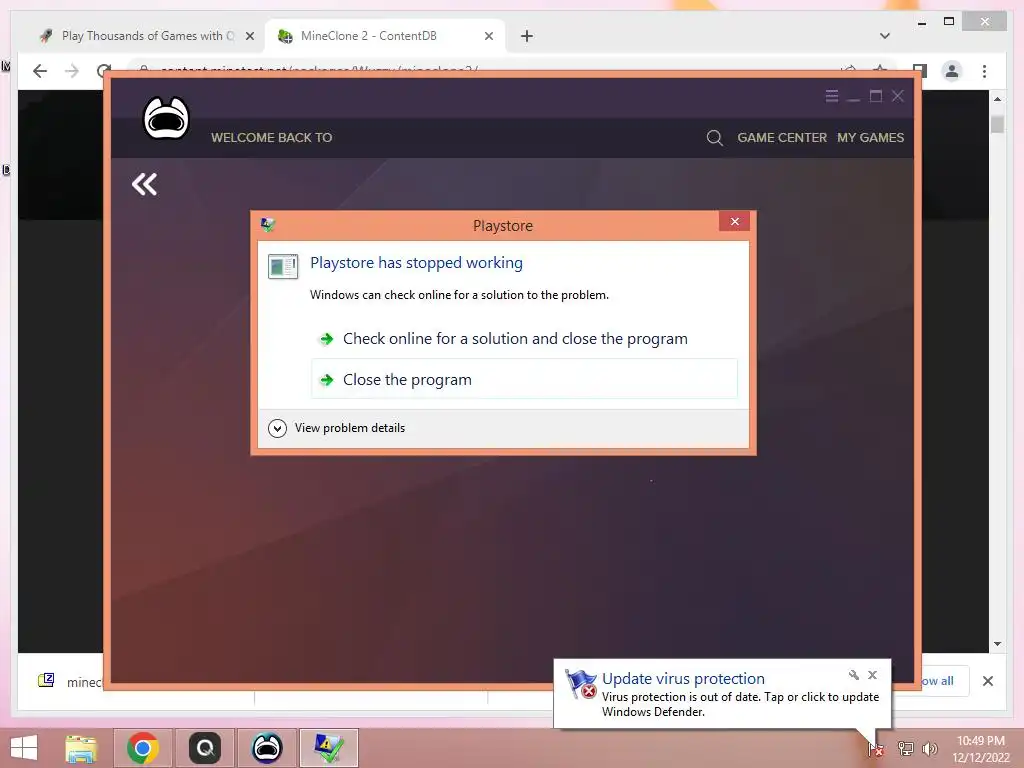Open MY GAMES section
Viewport: 1024px width, 768px height.
[871, 138]
